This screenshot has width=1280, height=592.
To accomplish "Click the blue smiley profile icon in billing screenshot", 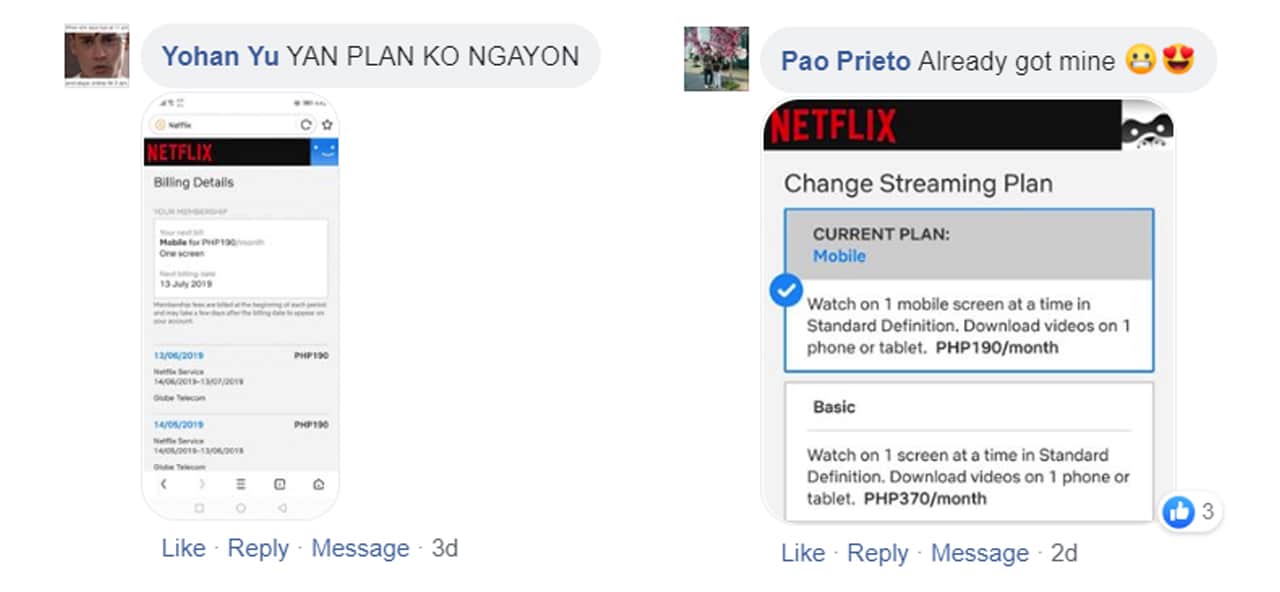I will click(x=324, y=152).
